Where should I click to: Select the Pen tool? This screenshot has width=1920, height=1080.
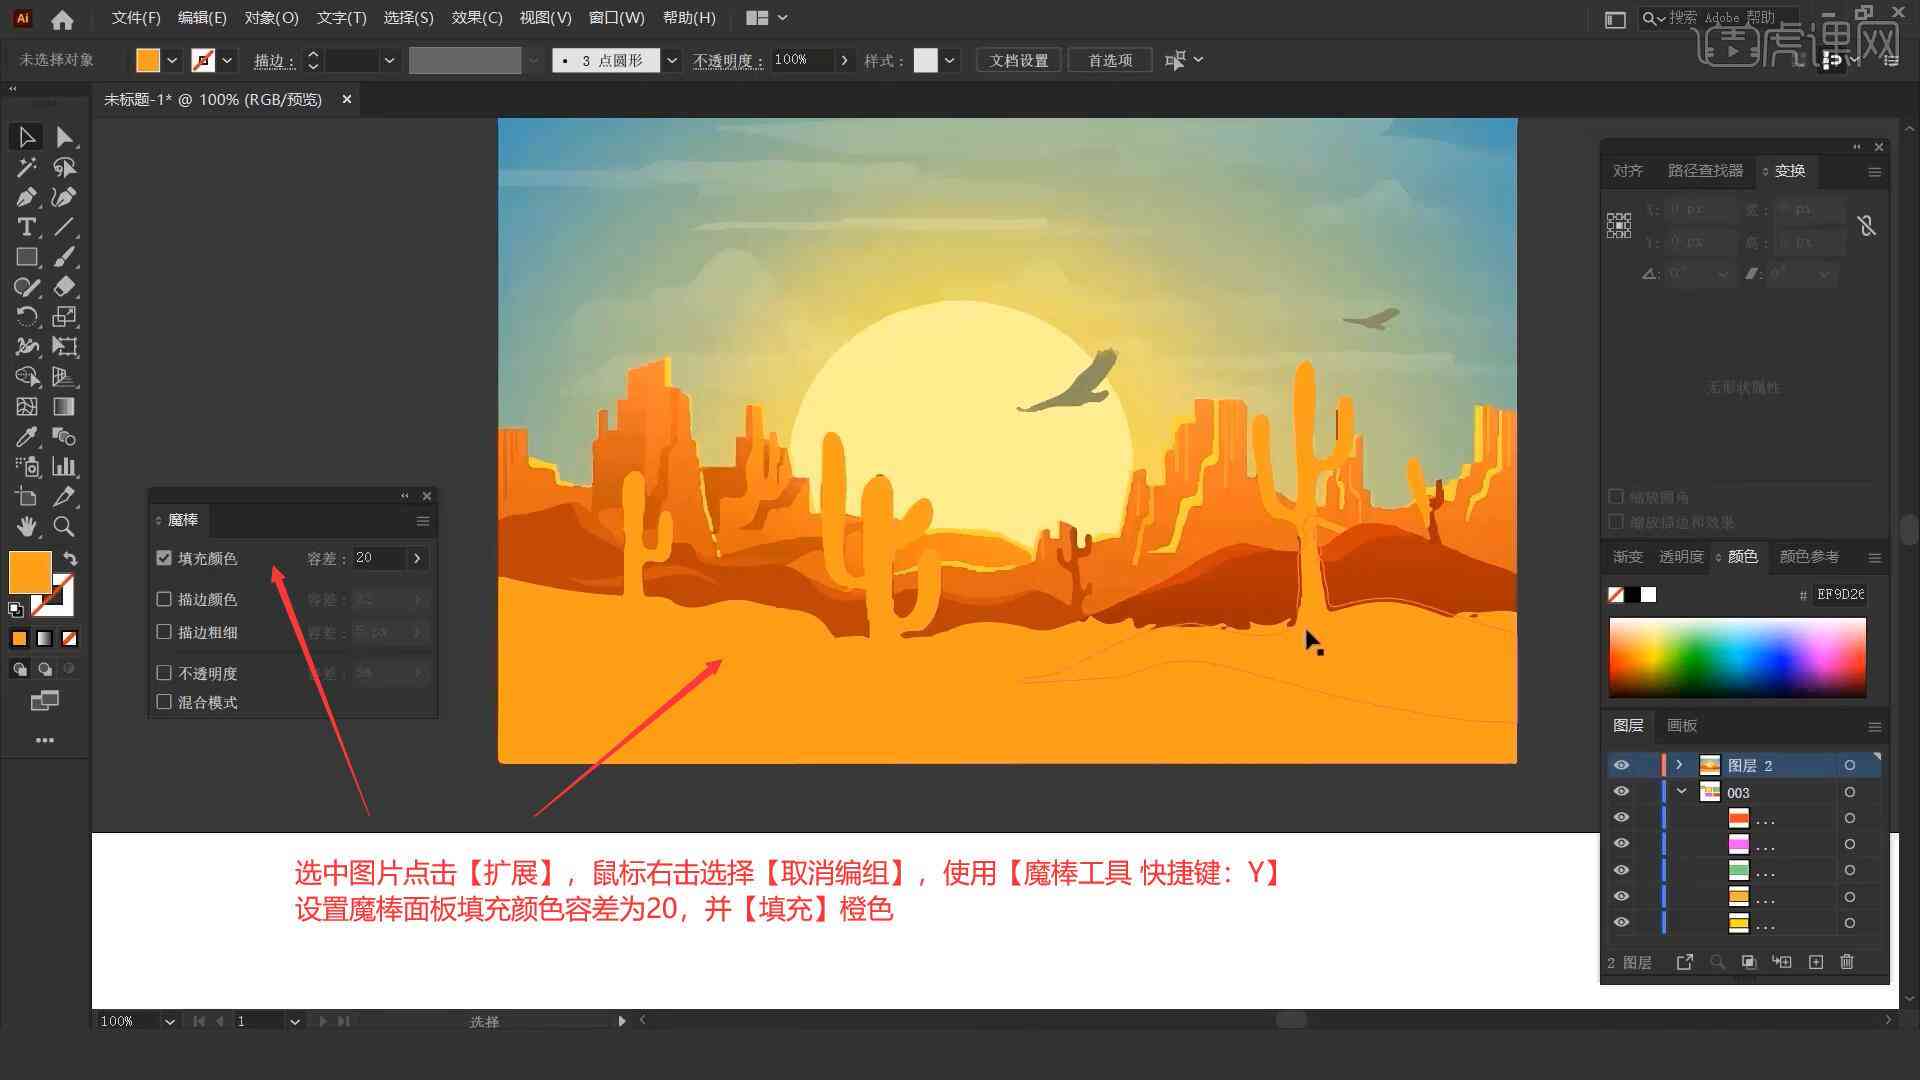[24, 196]
